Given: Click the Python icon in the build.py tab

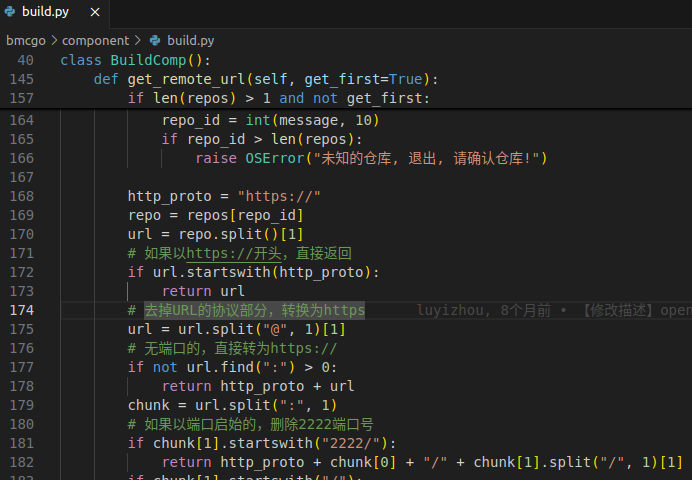Looking at the screenshot, I should coord(10,13).
